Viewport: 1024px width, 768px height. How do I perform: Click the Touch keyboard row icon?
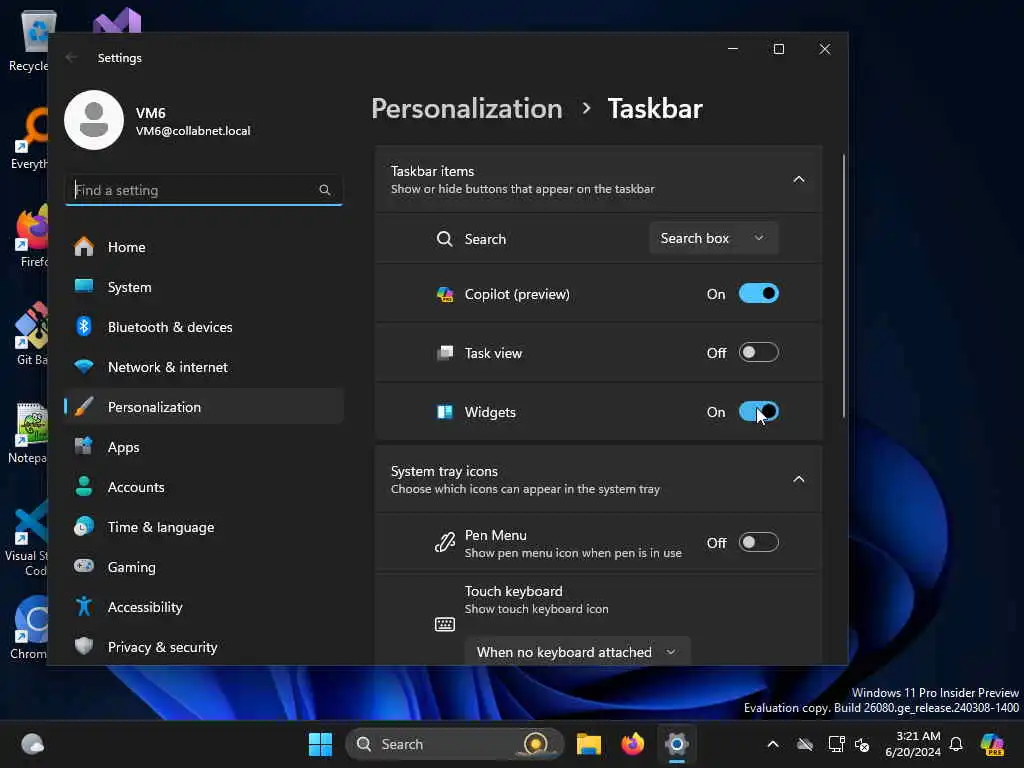(x=445, y=624)
